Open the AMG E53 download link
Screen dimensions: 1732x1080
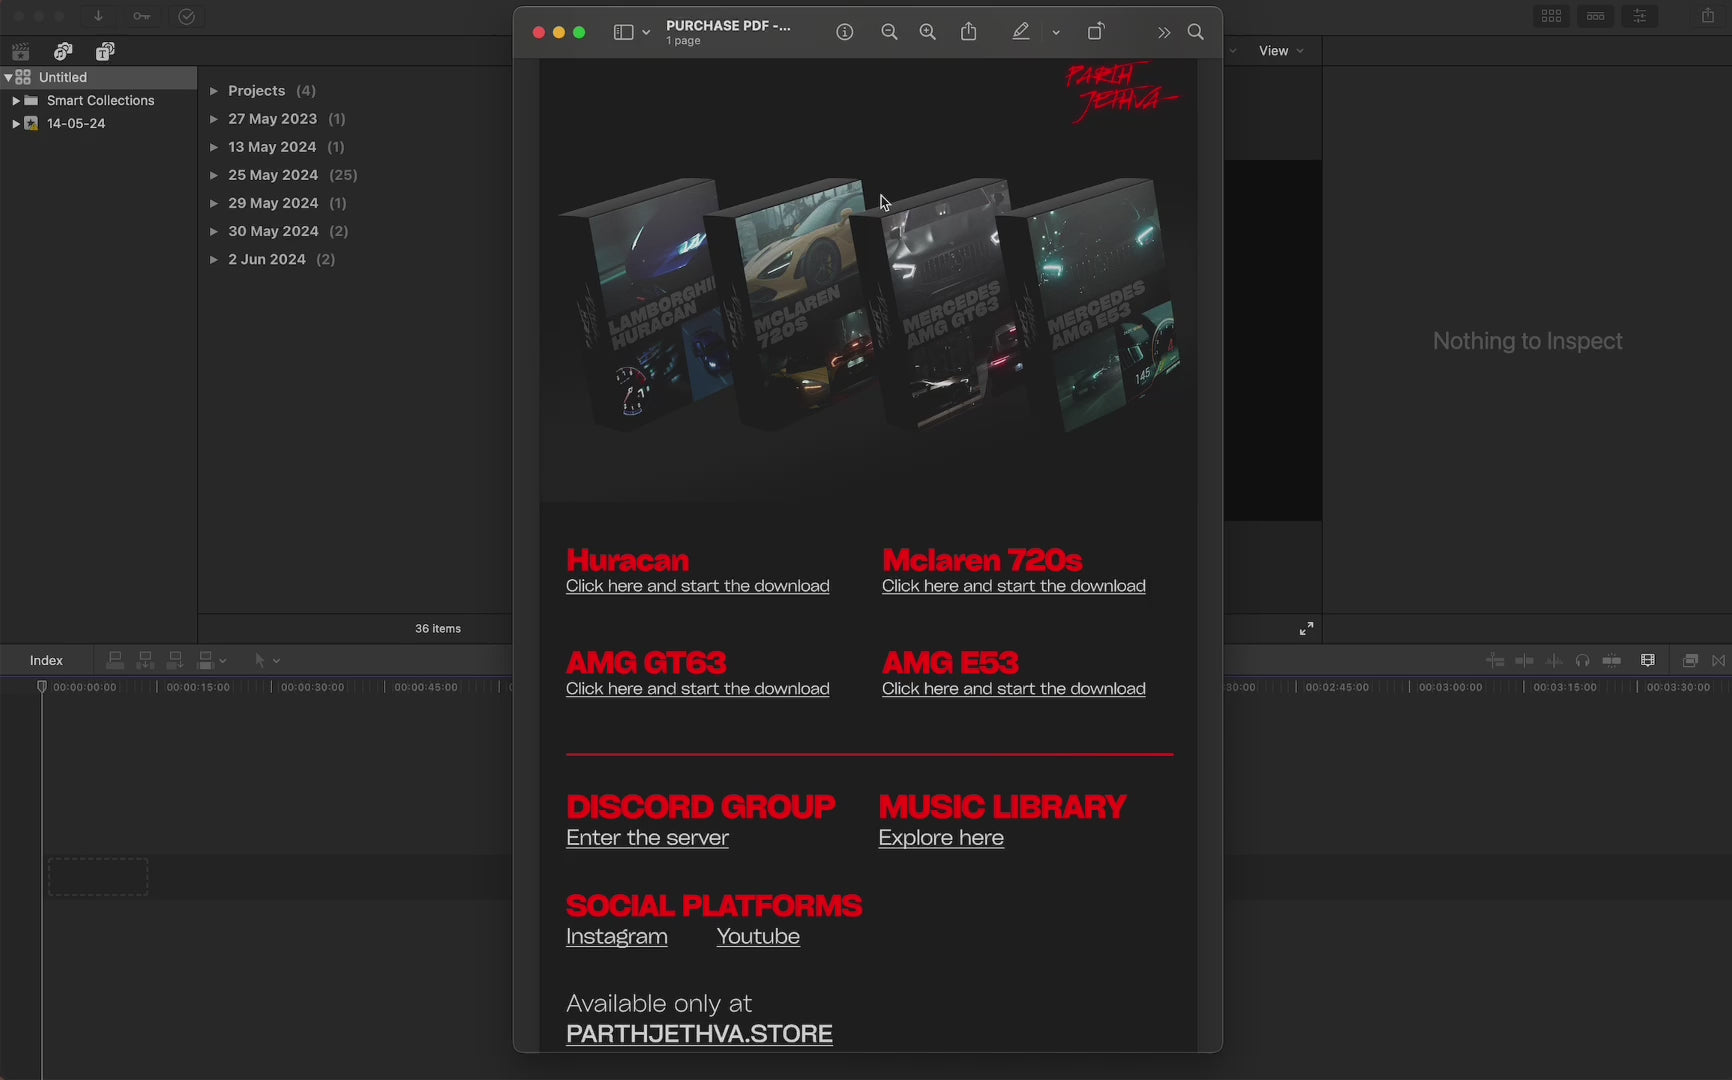coord(1013,689)
